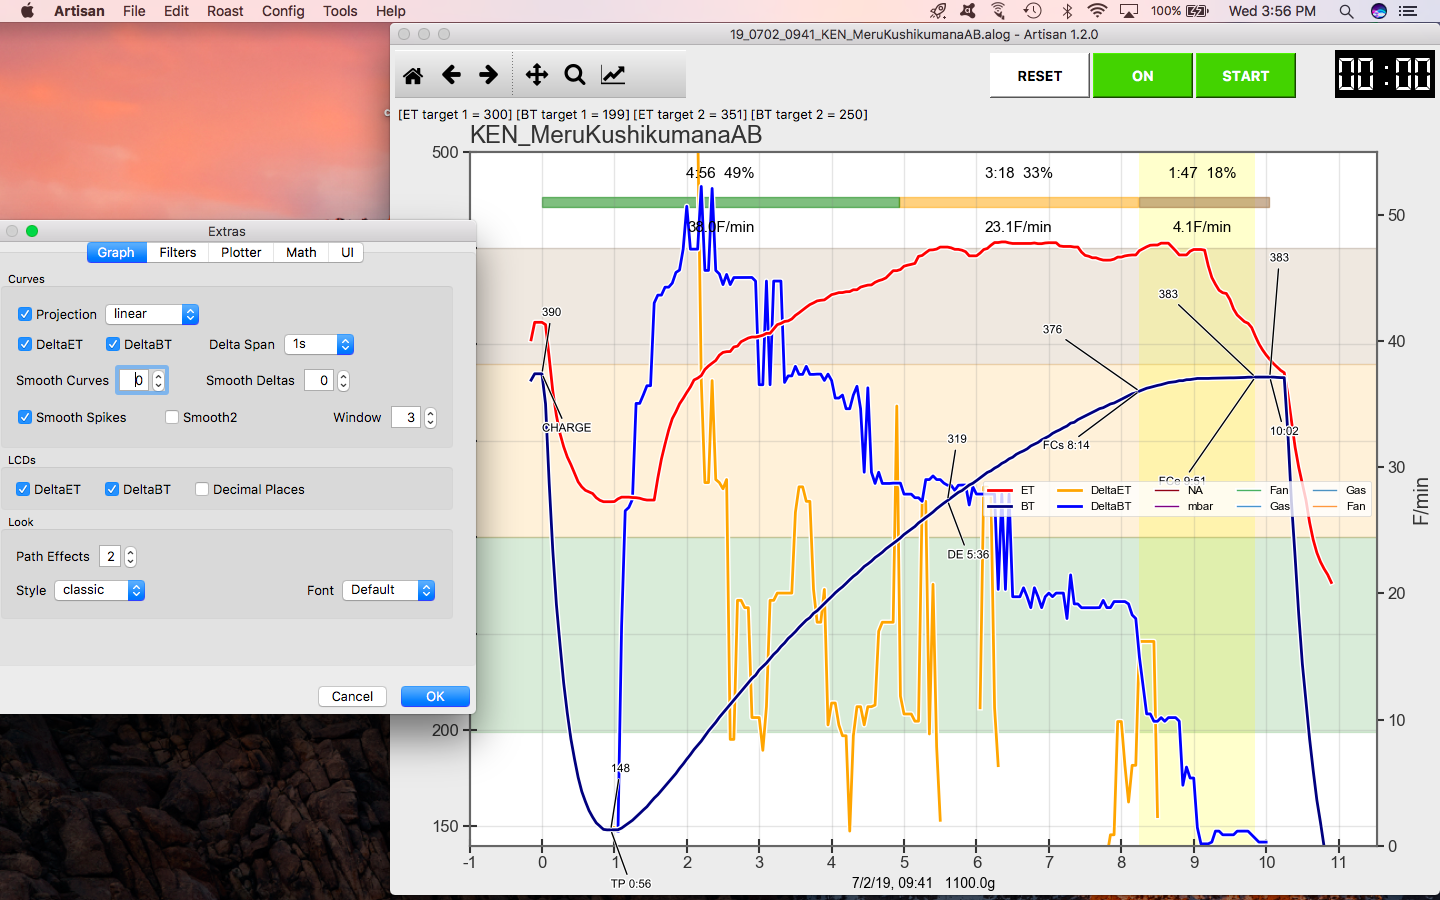Toggle DeltaET LCD checkbox

(23, 489)
